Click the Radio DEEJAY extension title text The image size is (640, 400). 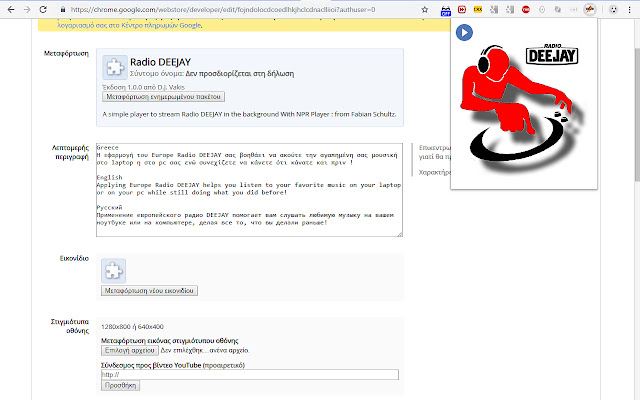(x=160, y=62)
